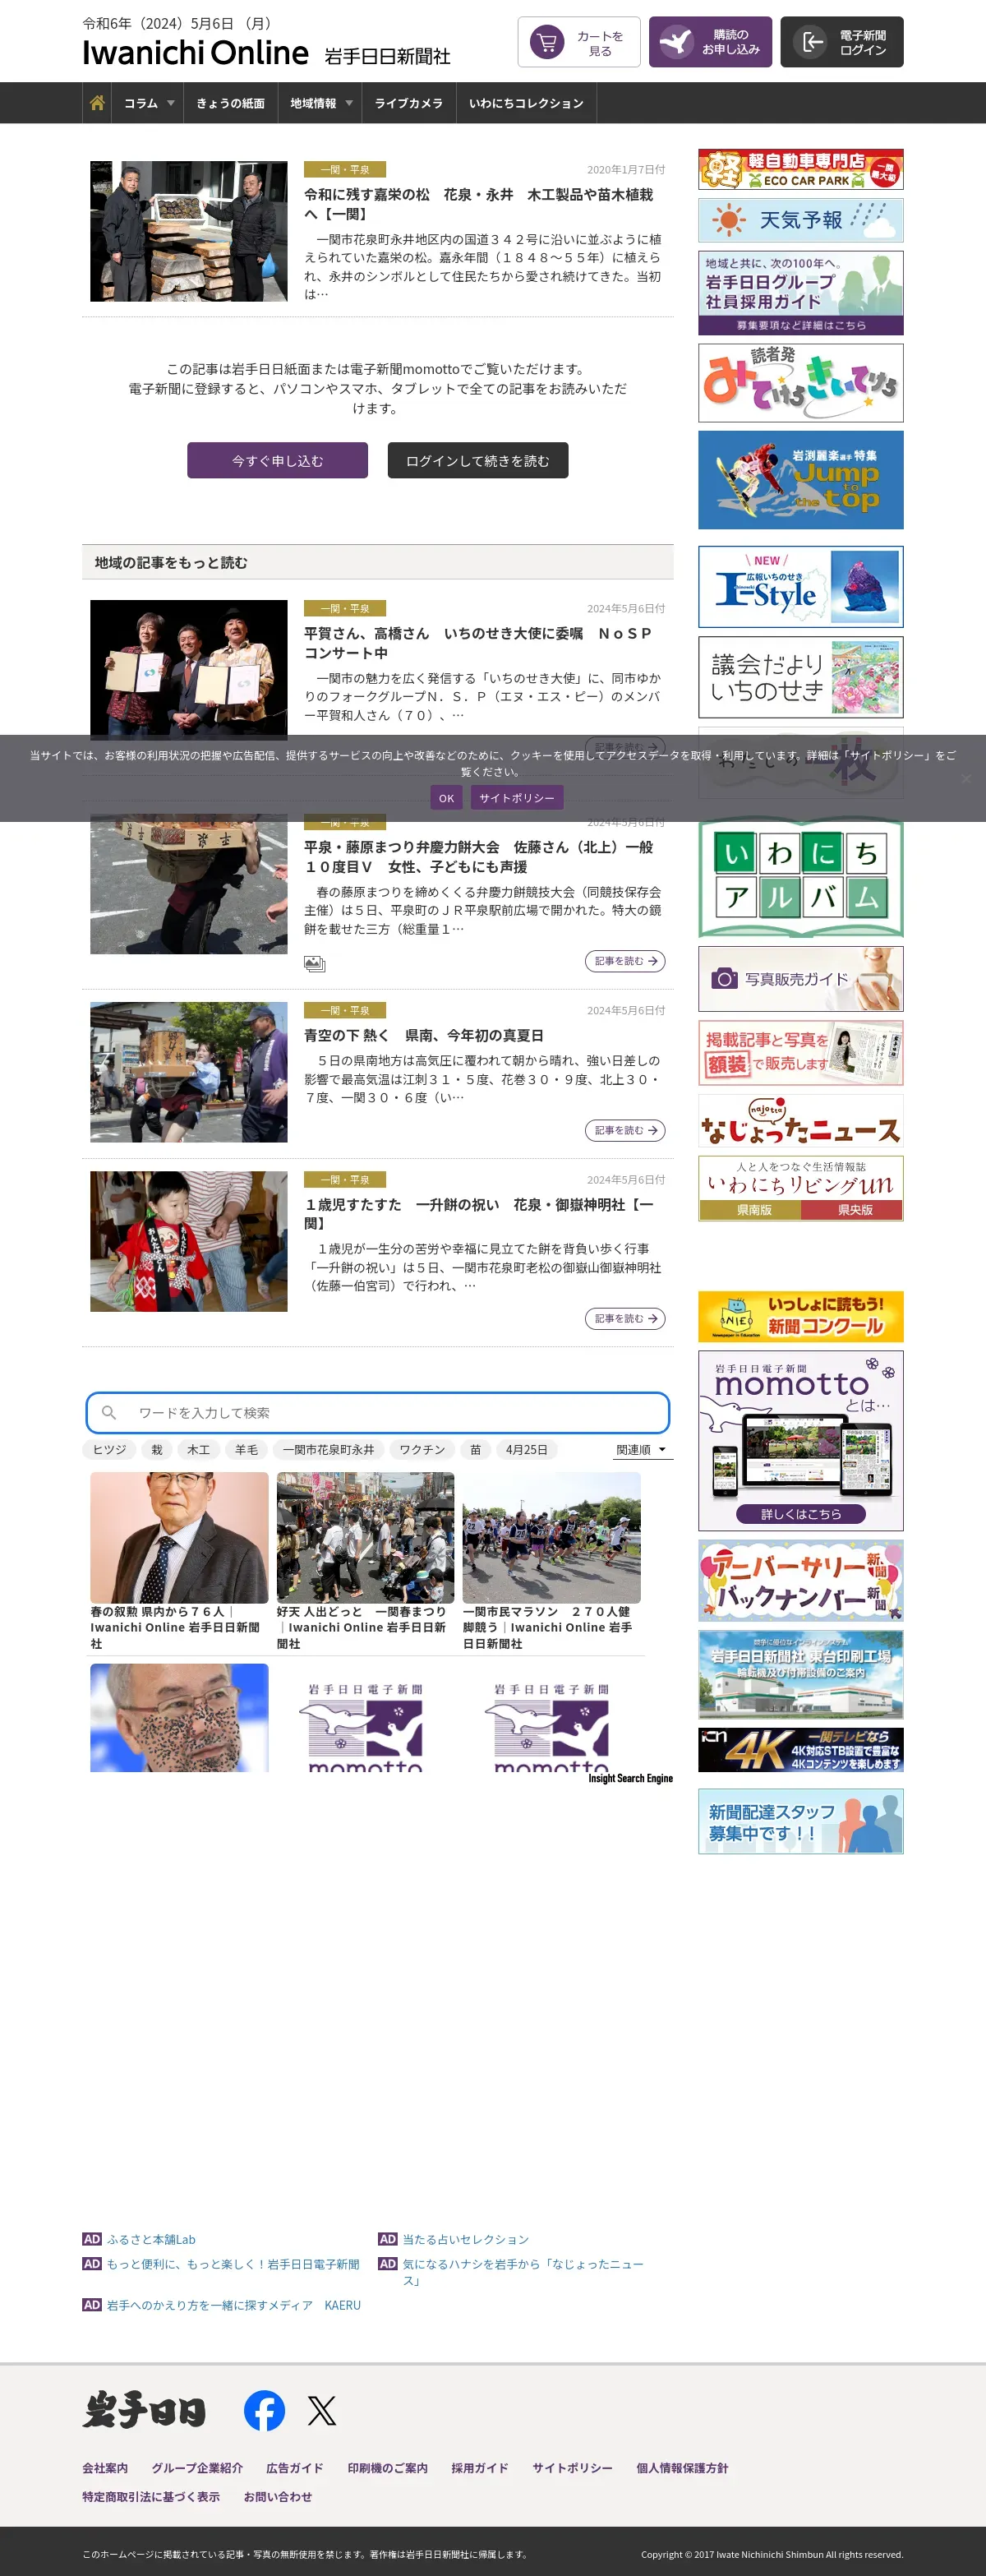
Task: Open 個人情報保護方針 footer link
Action: (682, 2468)
